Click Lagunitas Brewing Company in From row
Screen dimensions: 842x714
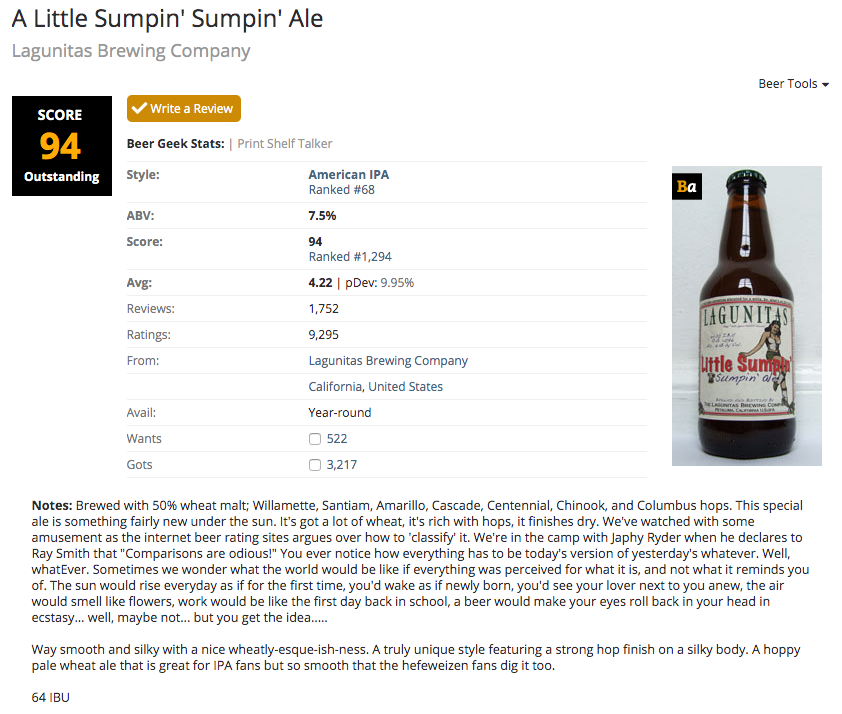click(388, 361)
